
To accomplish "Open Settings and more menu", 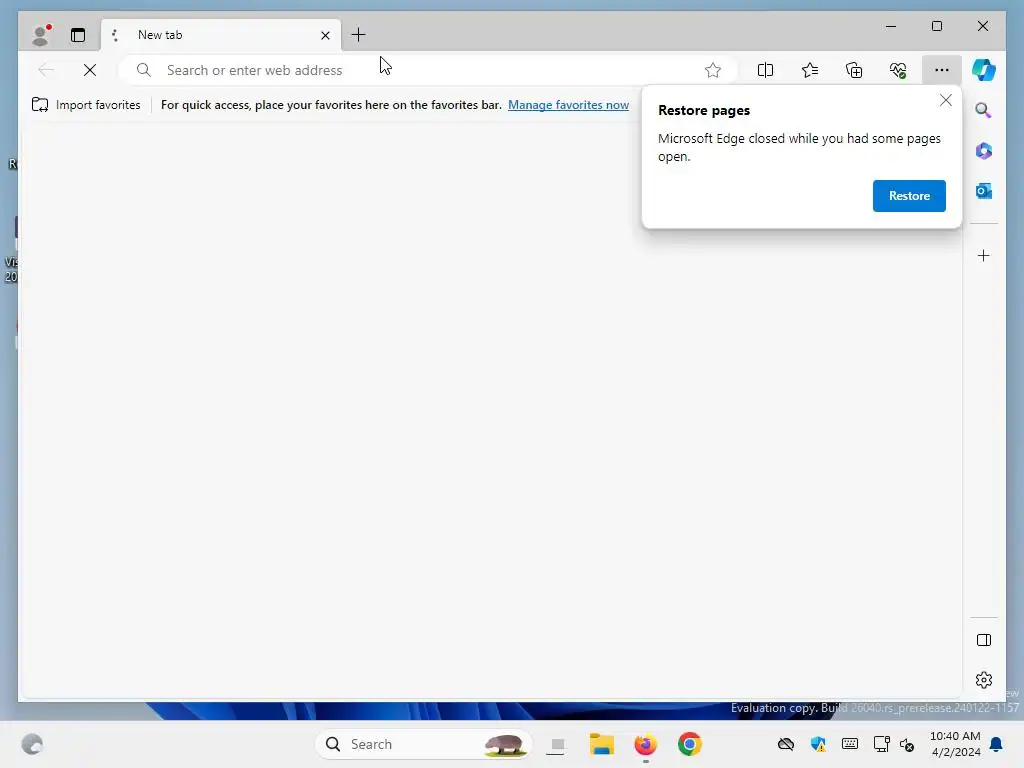I will (x=941, y=70).
